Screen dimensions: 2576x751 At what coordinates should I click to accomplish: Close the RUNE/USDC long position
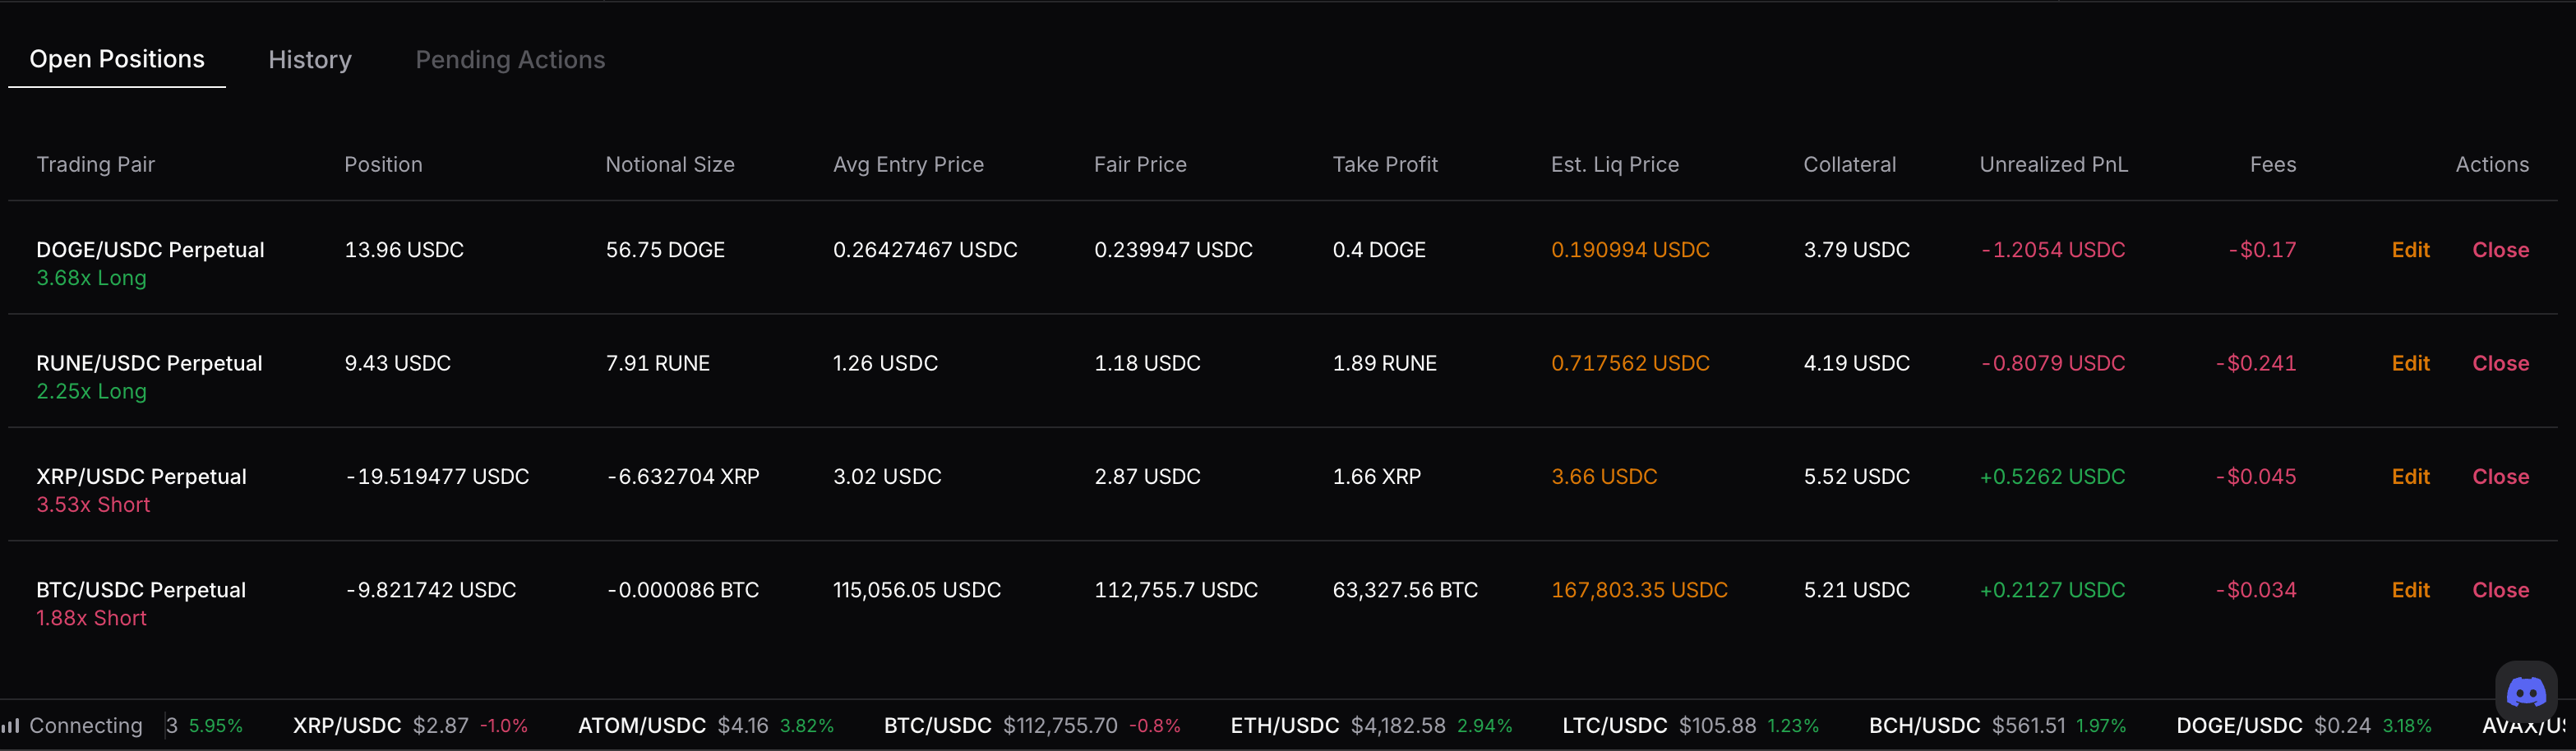tap(2500, 363)
